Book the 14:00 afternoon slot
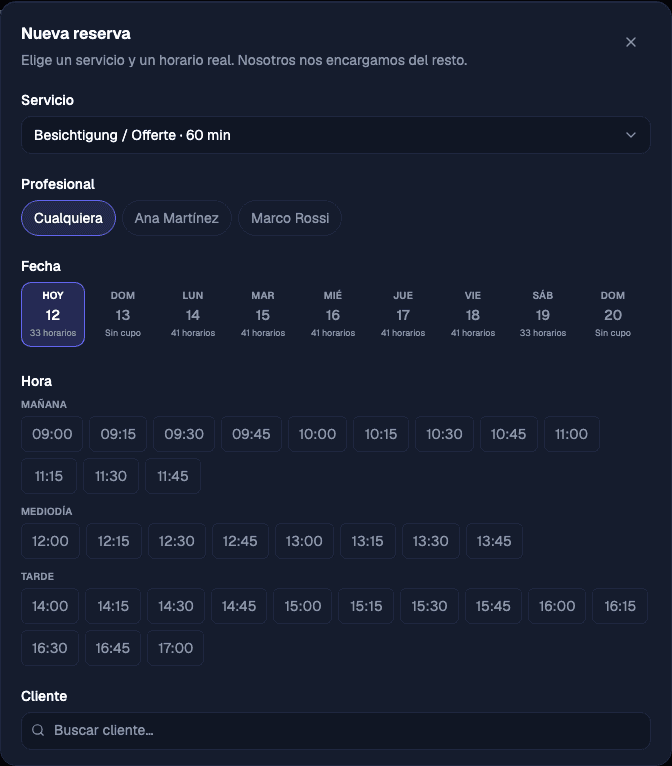This screenshot has width=672, height=766. pyautogui.click(x=50, y=606)
